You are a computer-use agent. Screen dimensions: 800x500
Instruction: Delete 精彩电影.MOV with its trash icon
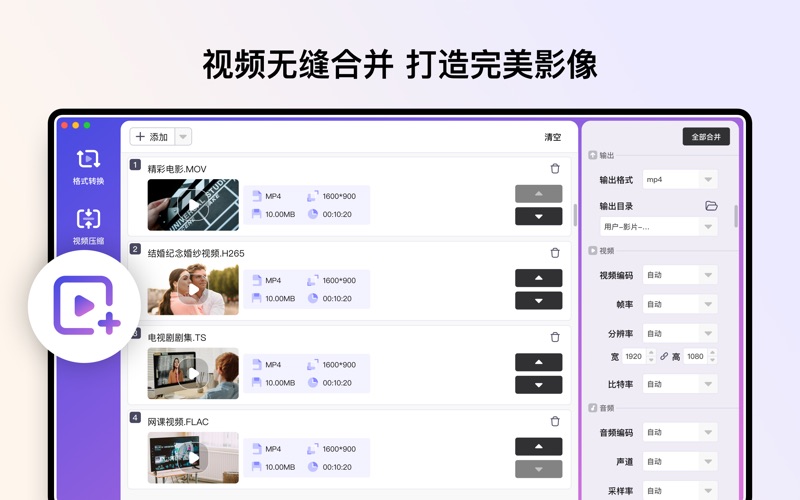coord(555,168)
